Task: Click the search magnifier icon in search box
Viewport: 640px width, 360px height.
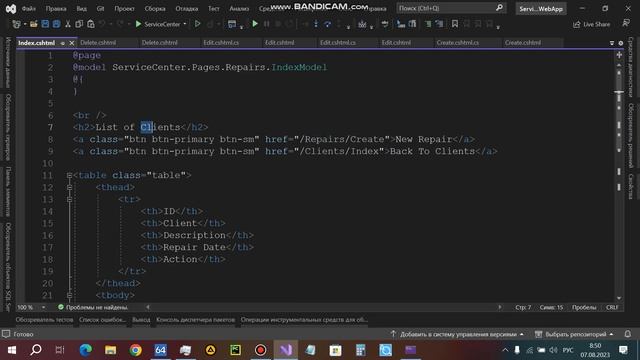Action: [499, 8]
